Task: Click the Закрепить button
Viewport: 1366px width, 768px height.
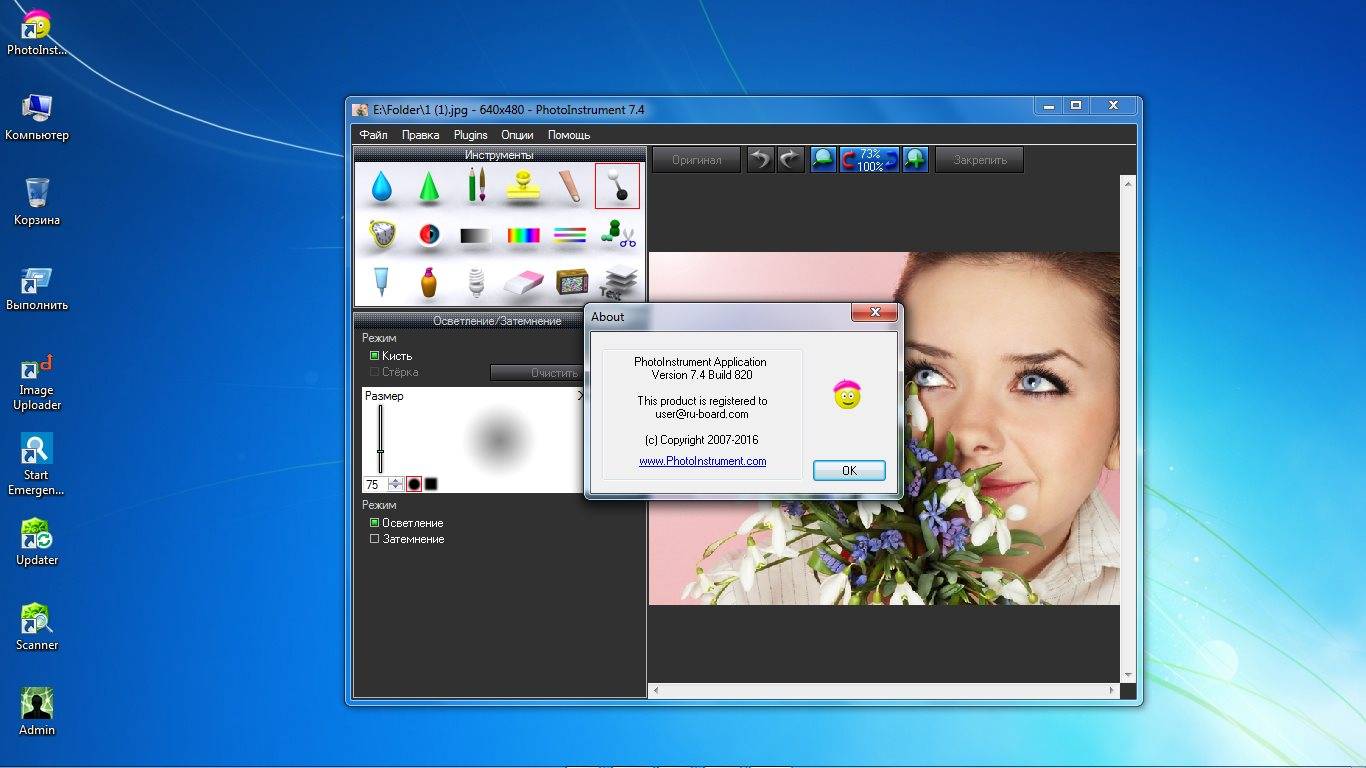Action: click(979, 159)
